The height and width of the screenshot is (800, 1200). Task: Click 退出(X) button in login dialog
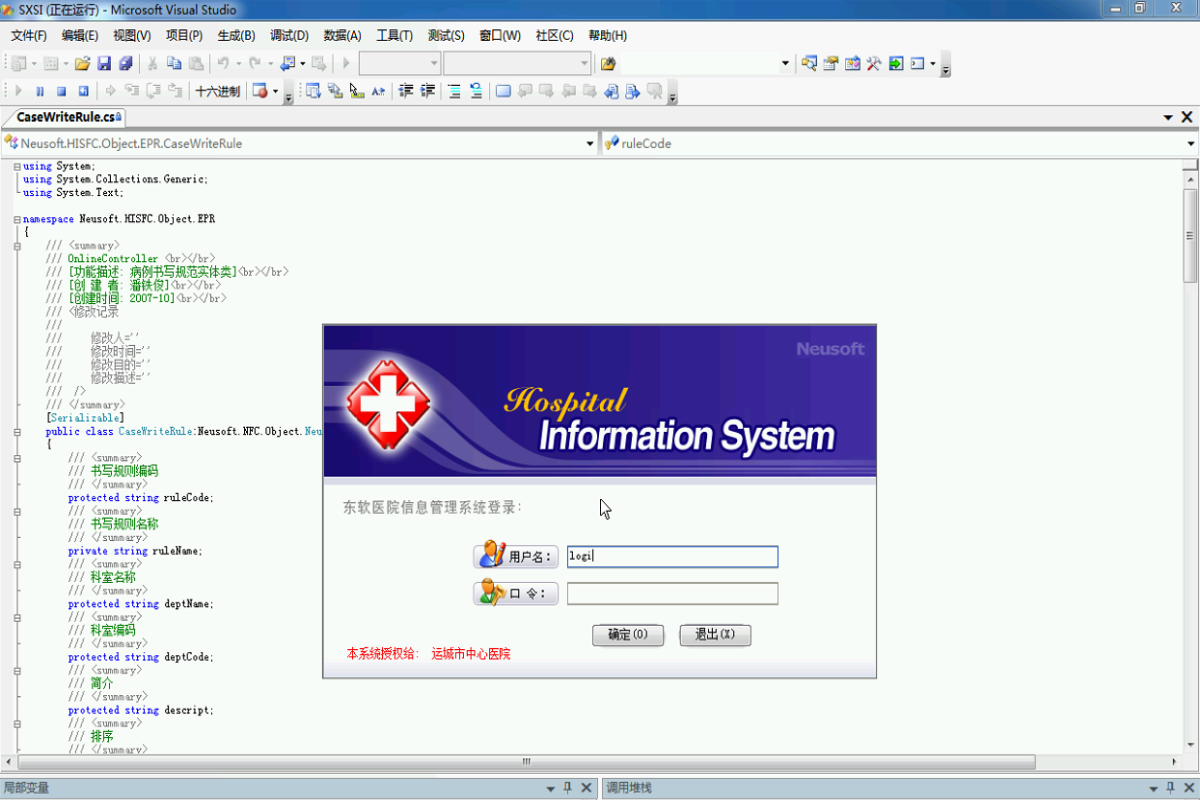click(x=715, y=635)
